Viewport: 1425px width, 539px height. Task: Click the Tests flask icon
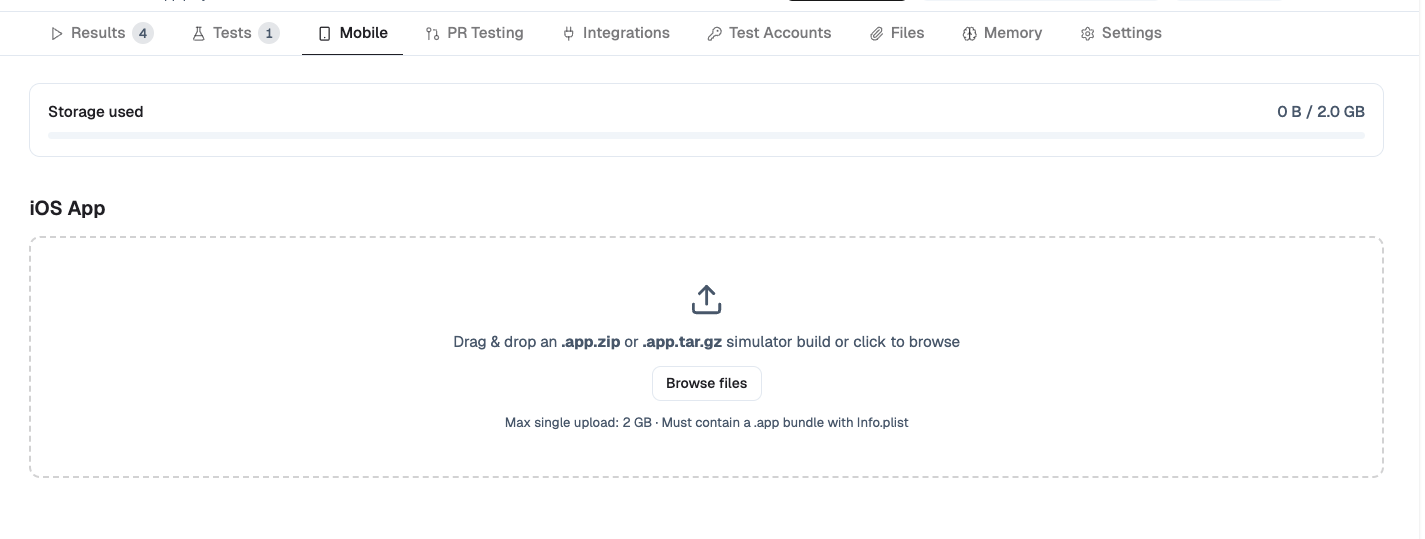click(198, 34)
